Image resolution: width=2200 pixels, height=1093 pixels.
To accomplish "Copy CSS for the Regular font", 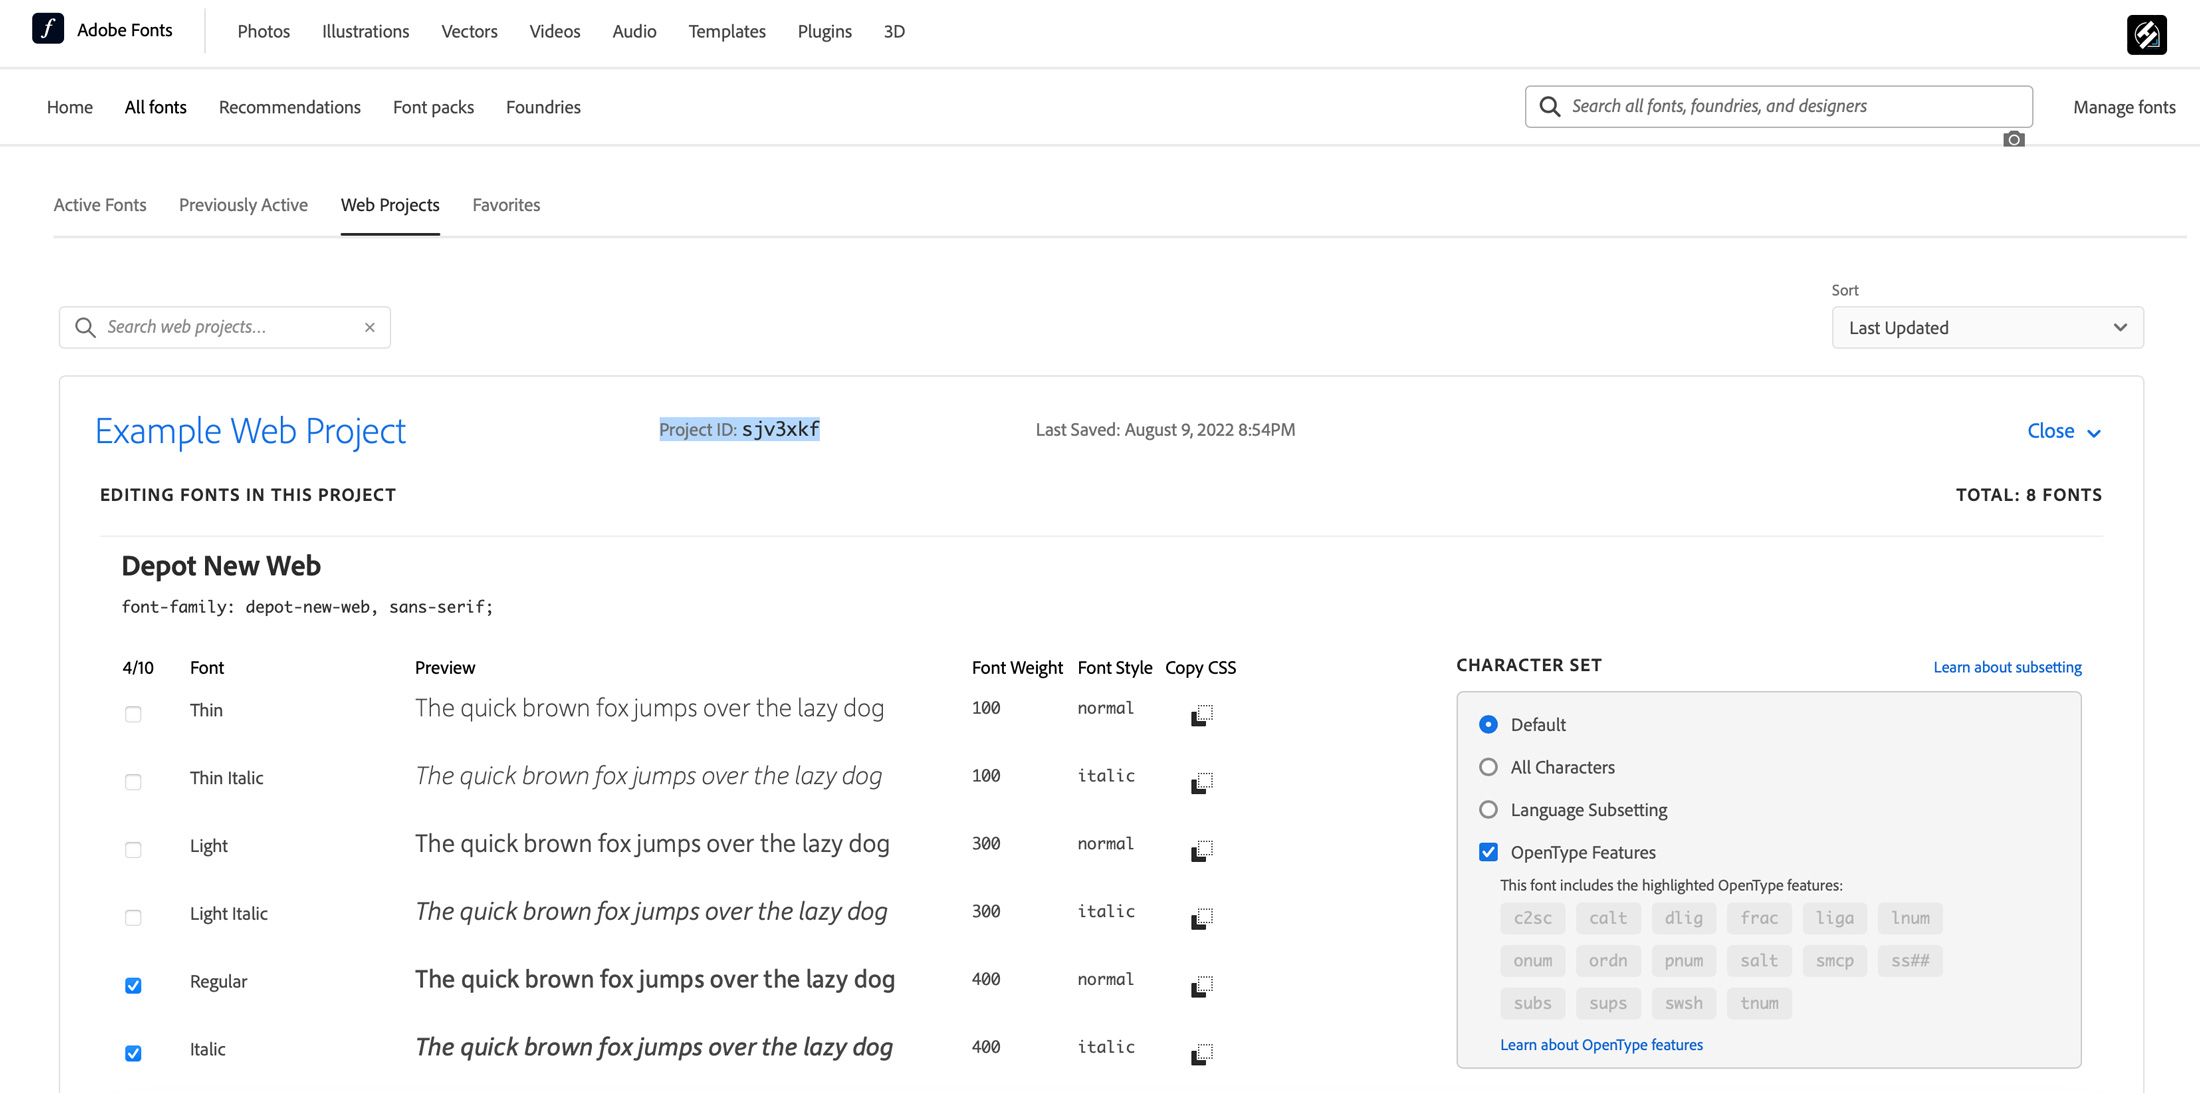I will point(1202,986).
